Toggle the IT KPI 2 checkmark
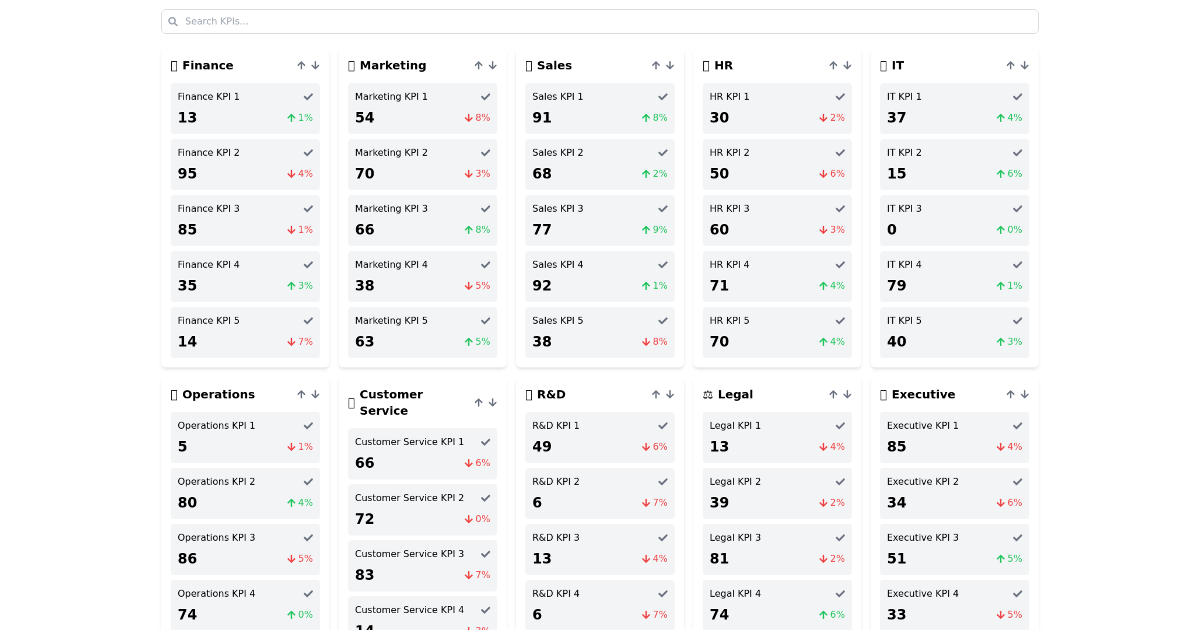 (1017, 153)
